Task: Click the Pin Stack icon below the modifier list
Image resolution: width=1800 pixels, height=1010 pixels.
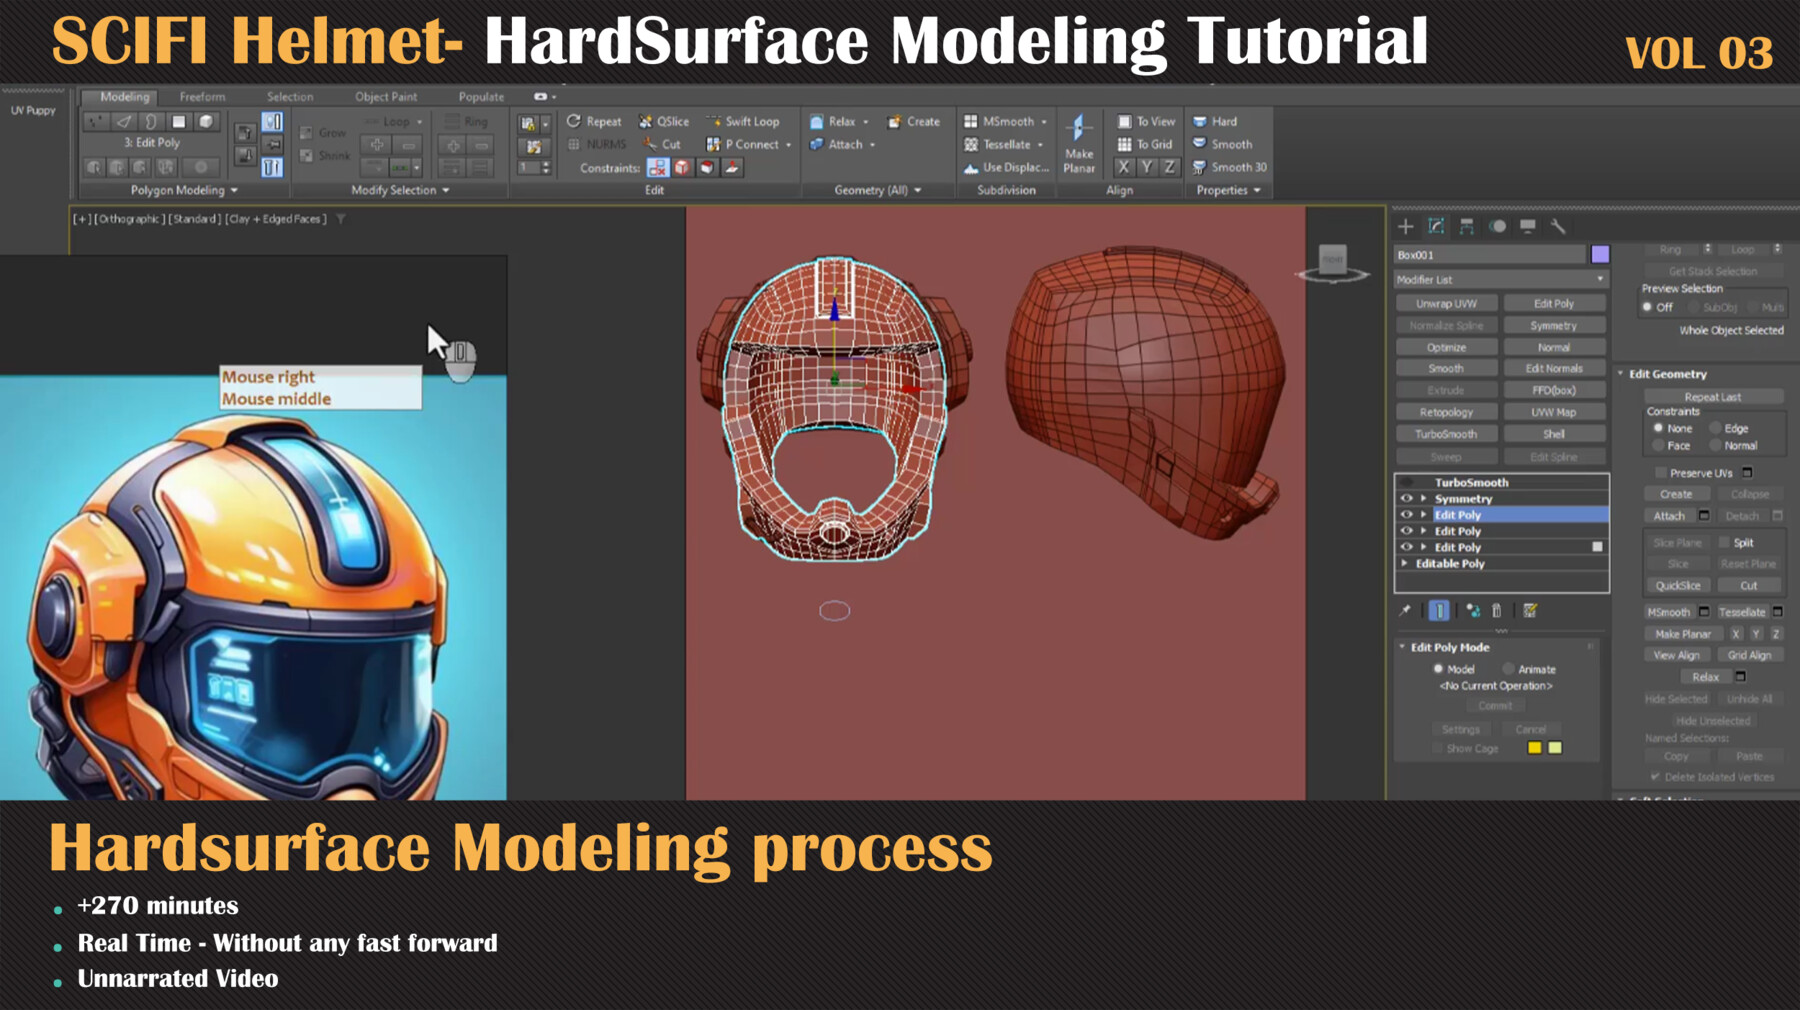Action: pos(1405,611)
